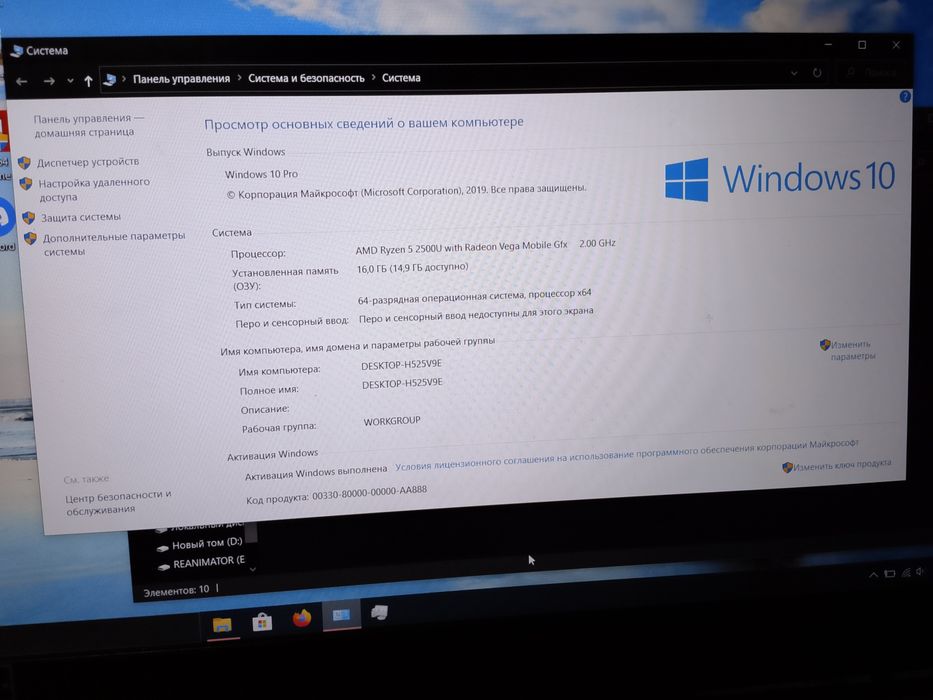
Task: Go up one level with up arrow
Action: click(88, 81)
